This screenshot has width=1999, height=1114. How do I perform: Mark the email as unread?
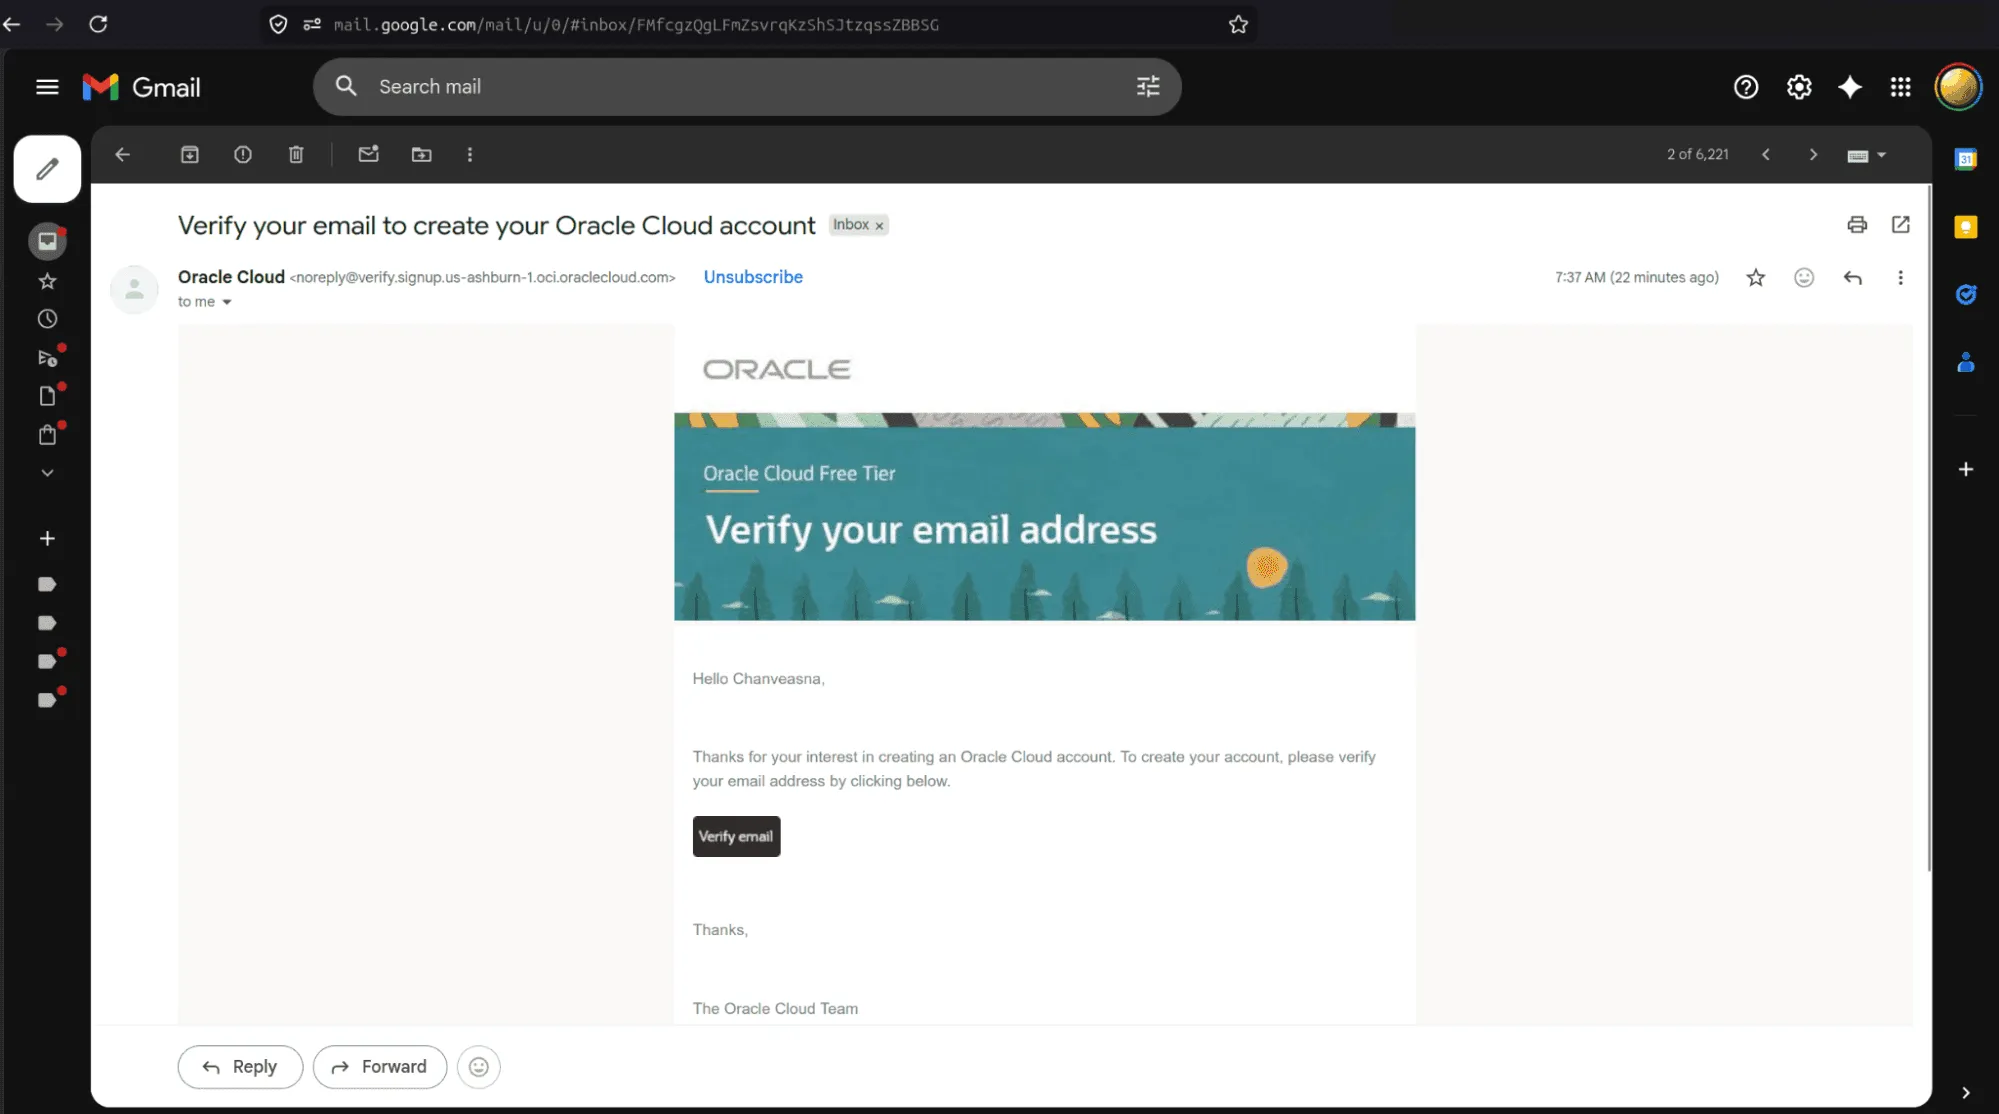pos(369,154)
